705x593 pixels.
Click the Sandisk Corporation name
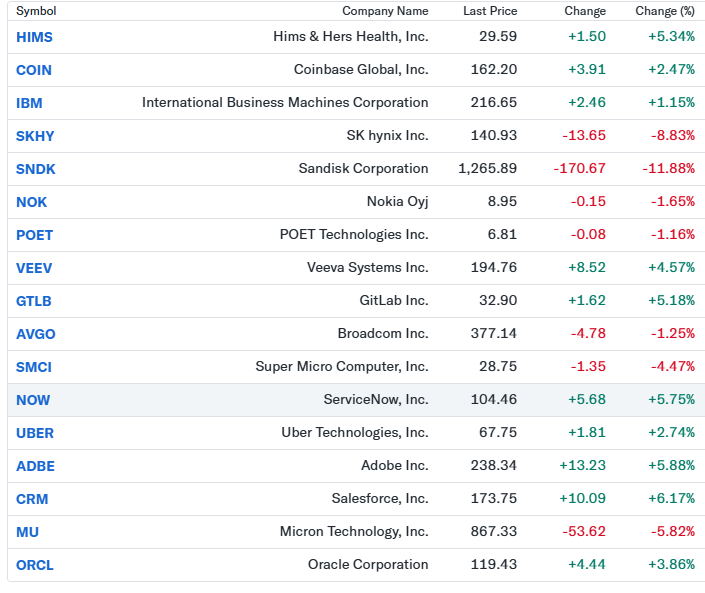click(363, 168)
